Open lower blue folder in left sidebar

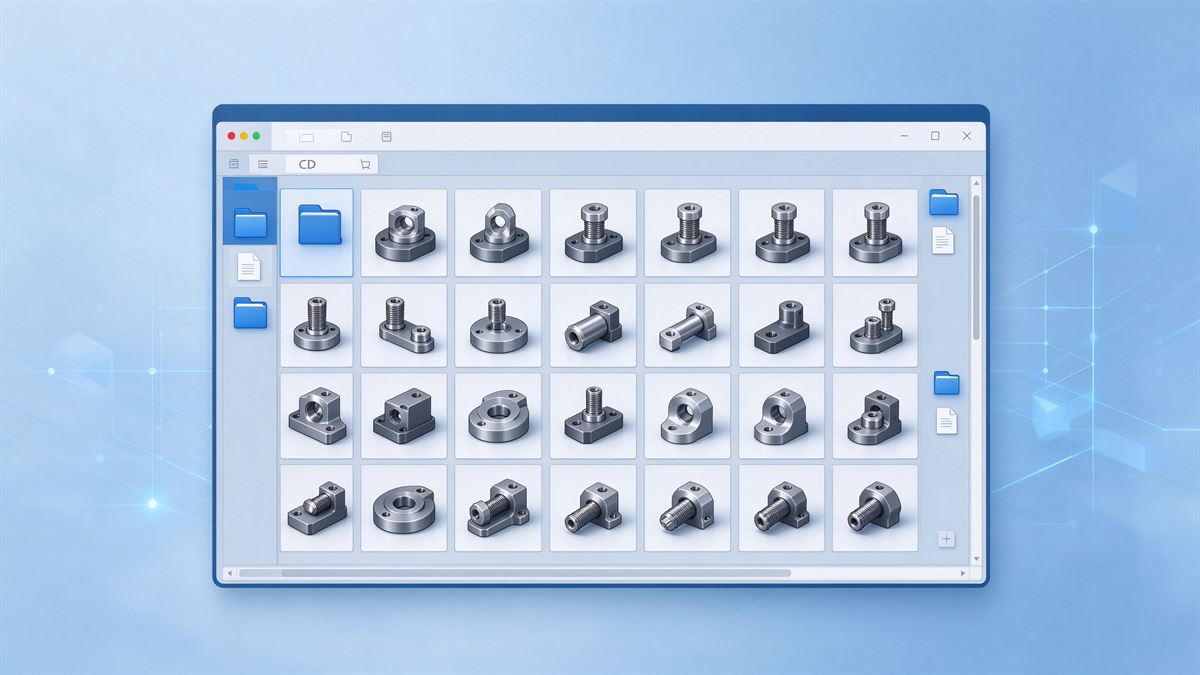[250, 313]
